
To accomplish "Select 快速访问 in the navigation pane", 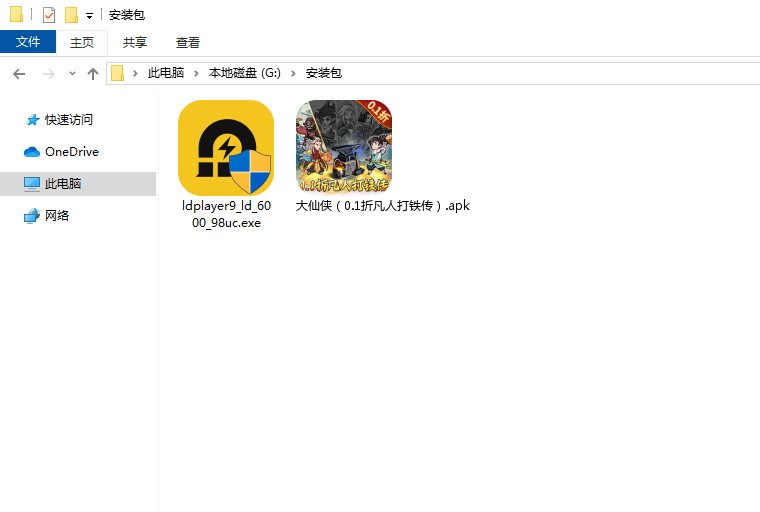I will coord(69,120).
